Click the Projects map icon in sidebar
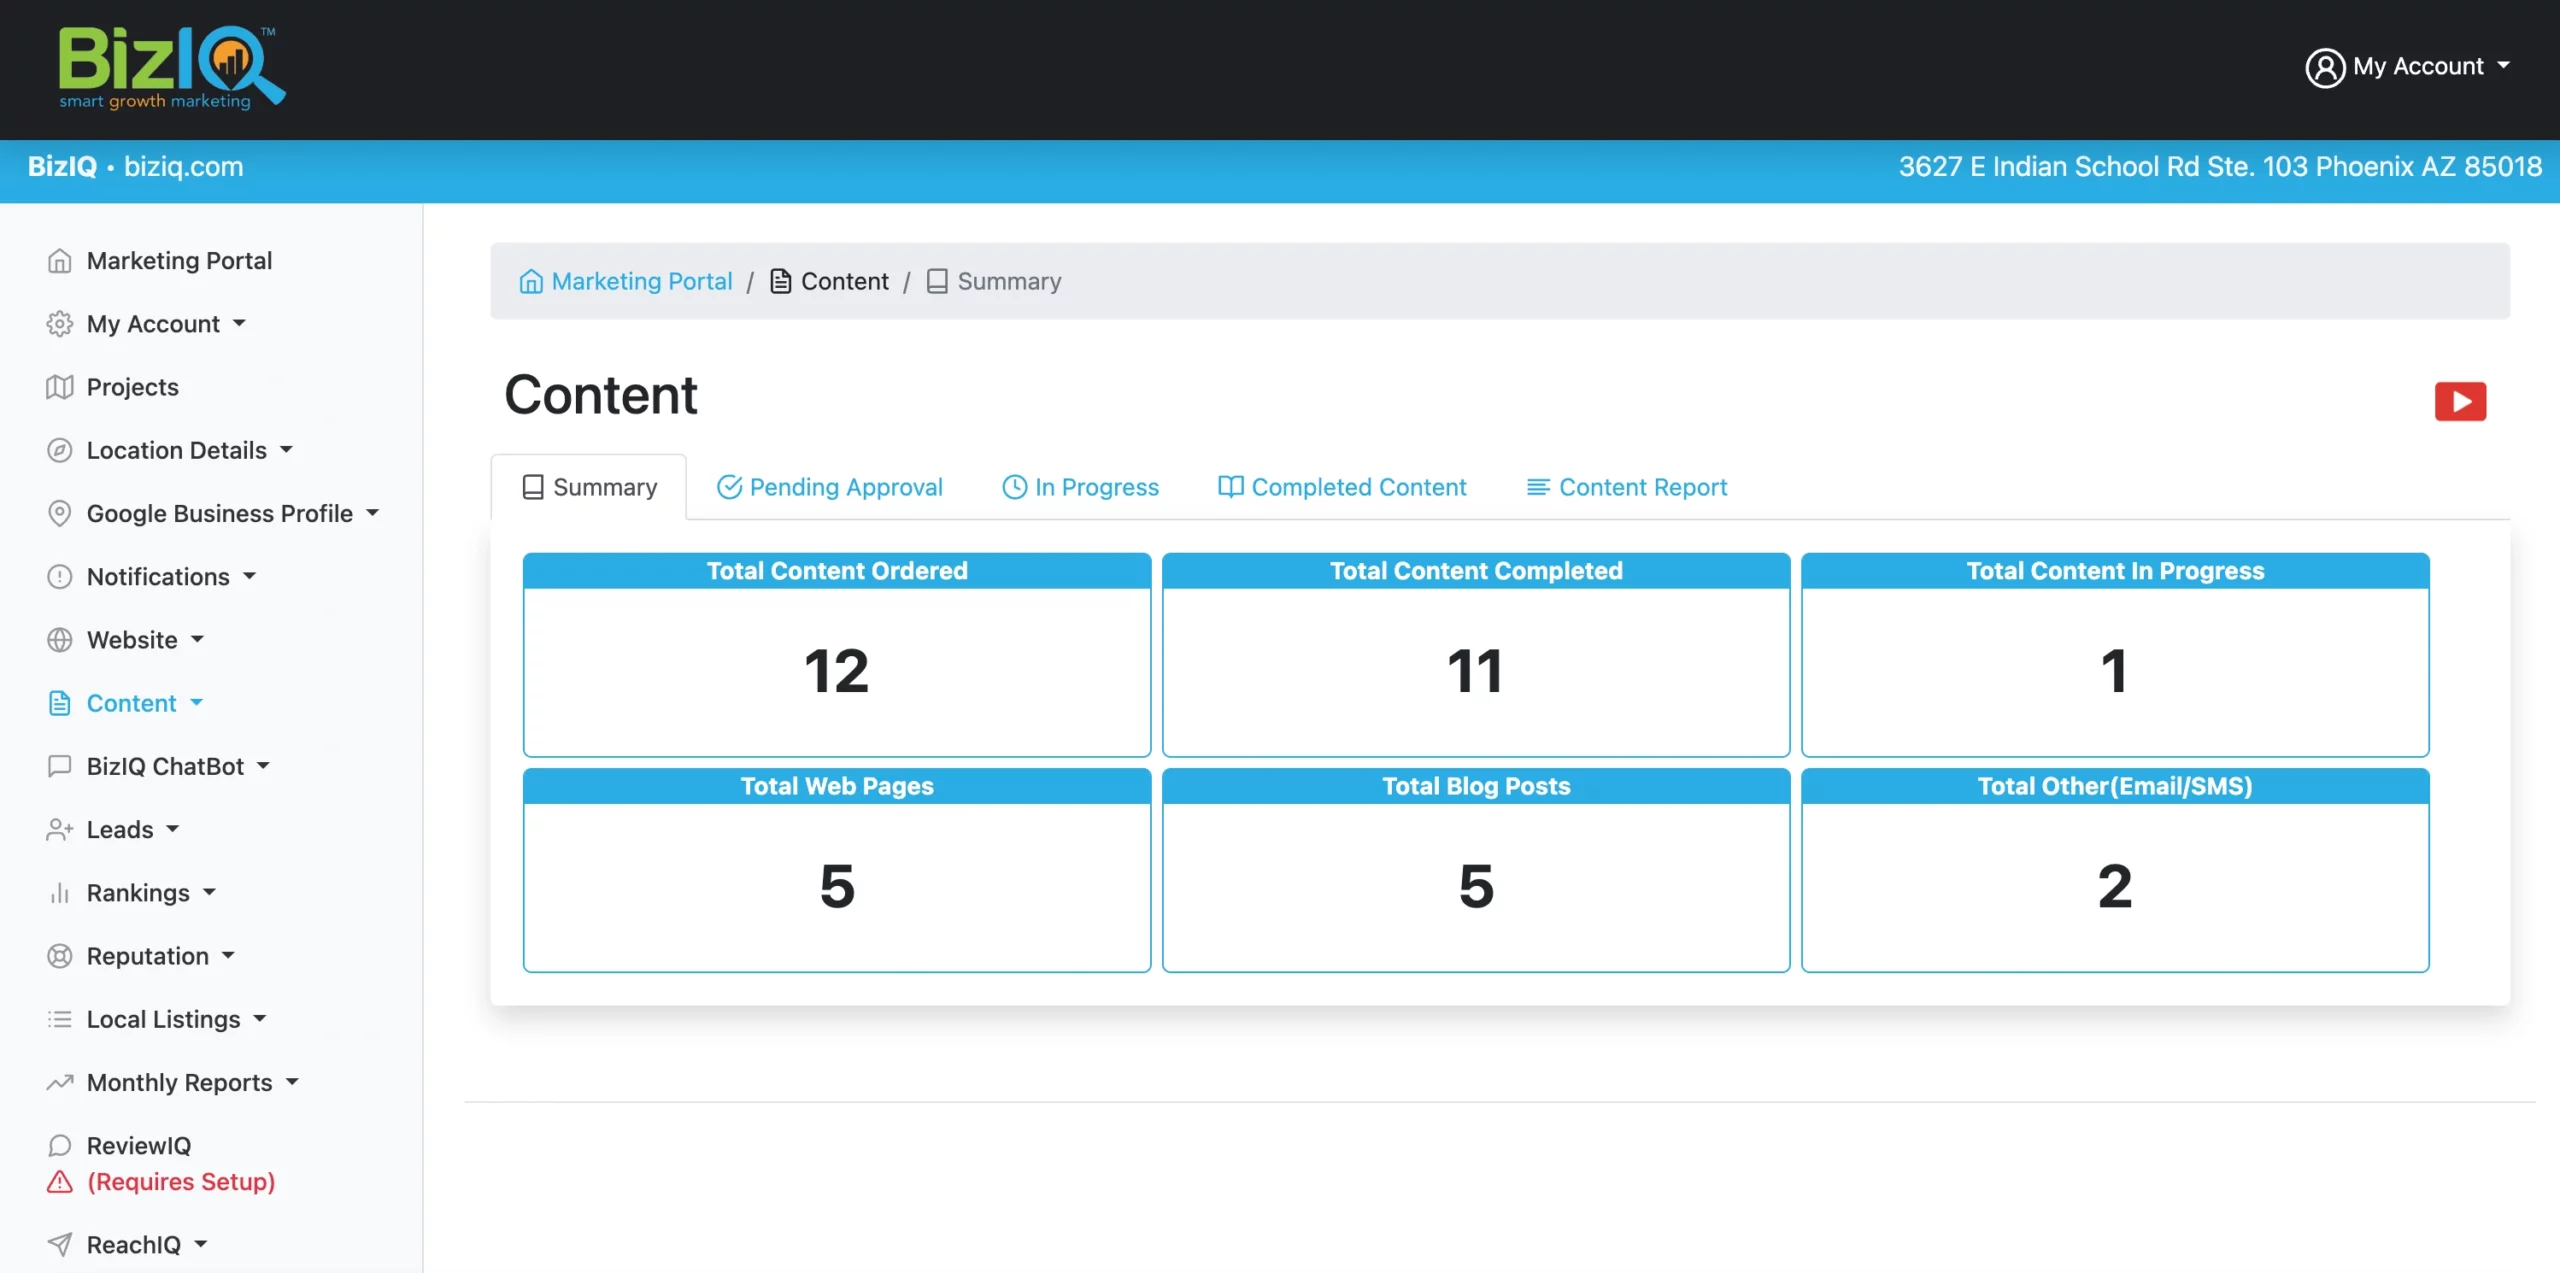 tap(60, 387)
